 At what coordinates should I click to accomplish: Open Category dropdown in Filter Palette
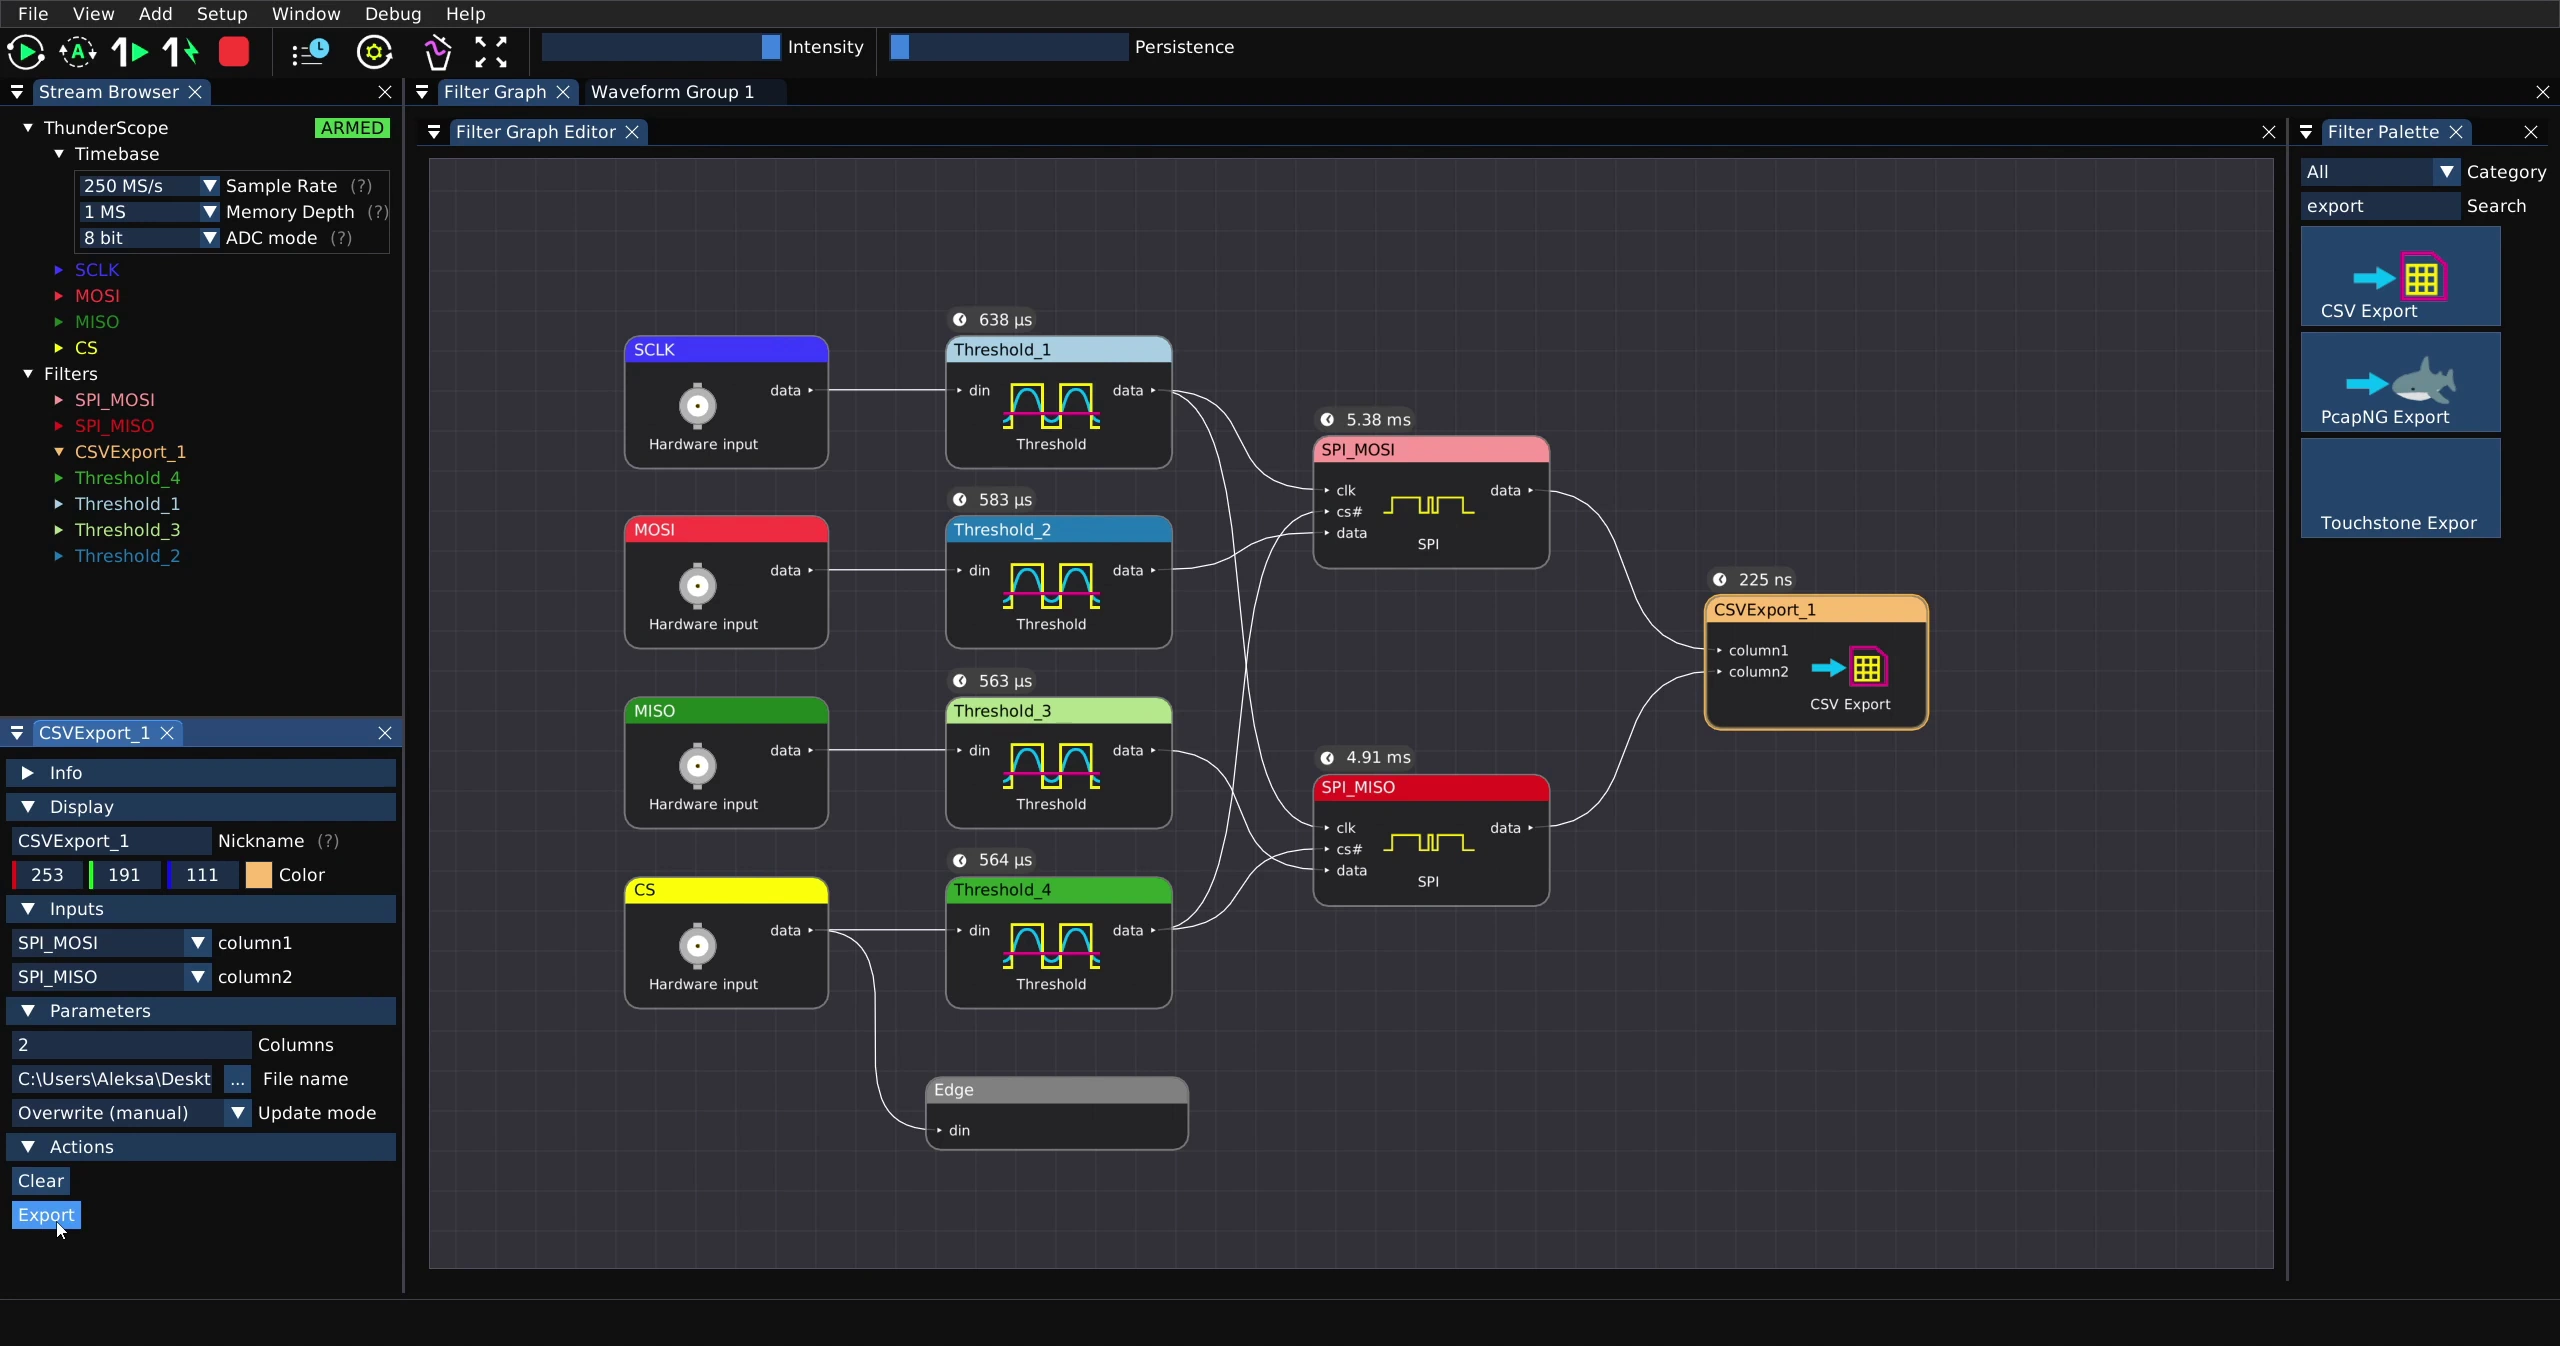[2380, 172]
